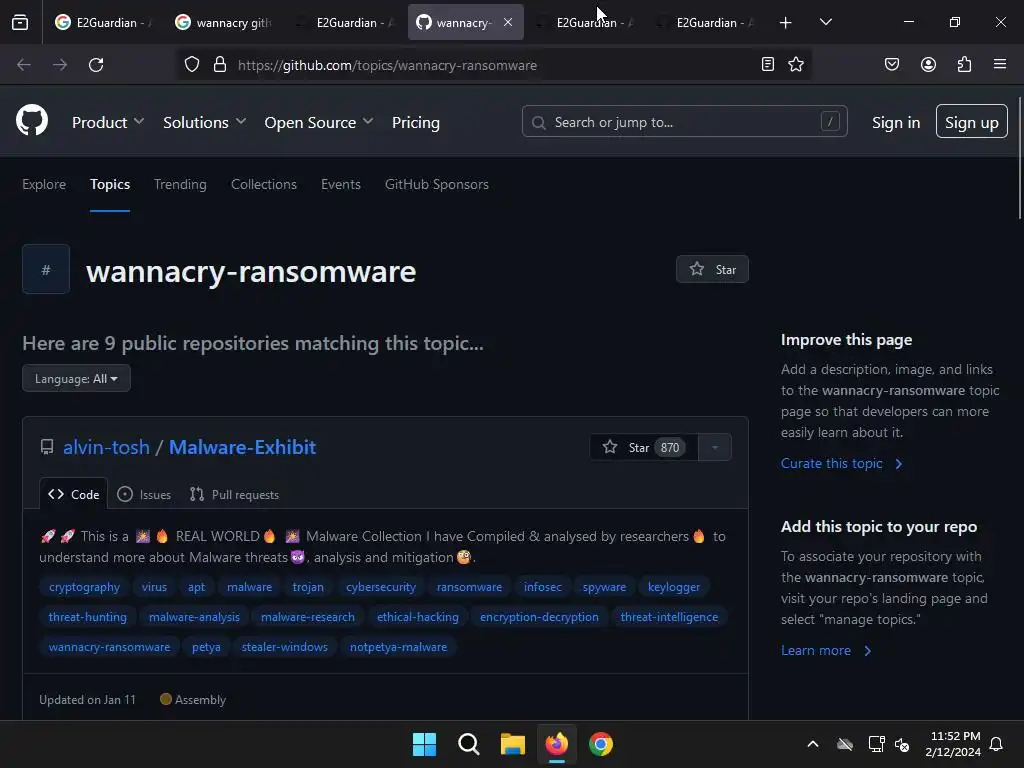Open the GitHub Sponsors tab
Screen dimensions: 1024x768
click(437, 184)
